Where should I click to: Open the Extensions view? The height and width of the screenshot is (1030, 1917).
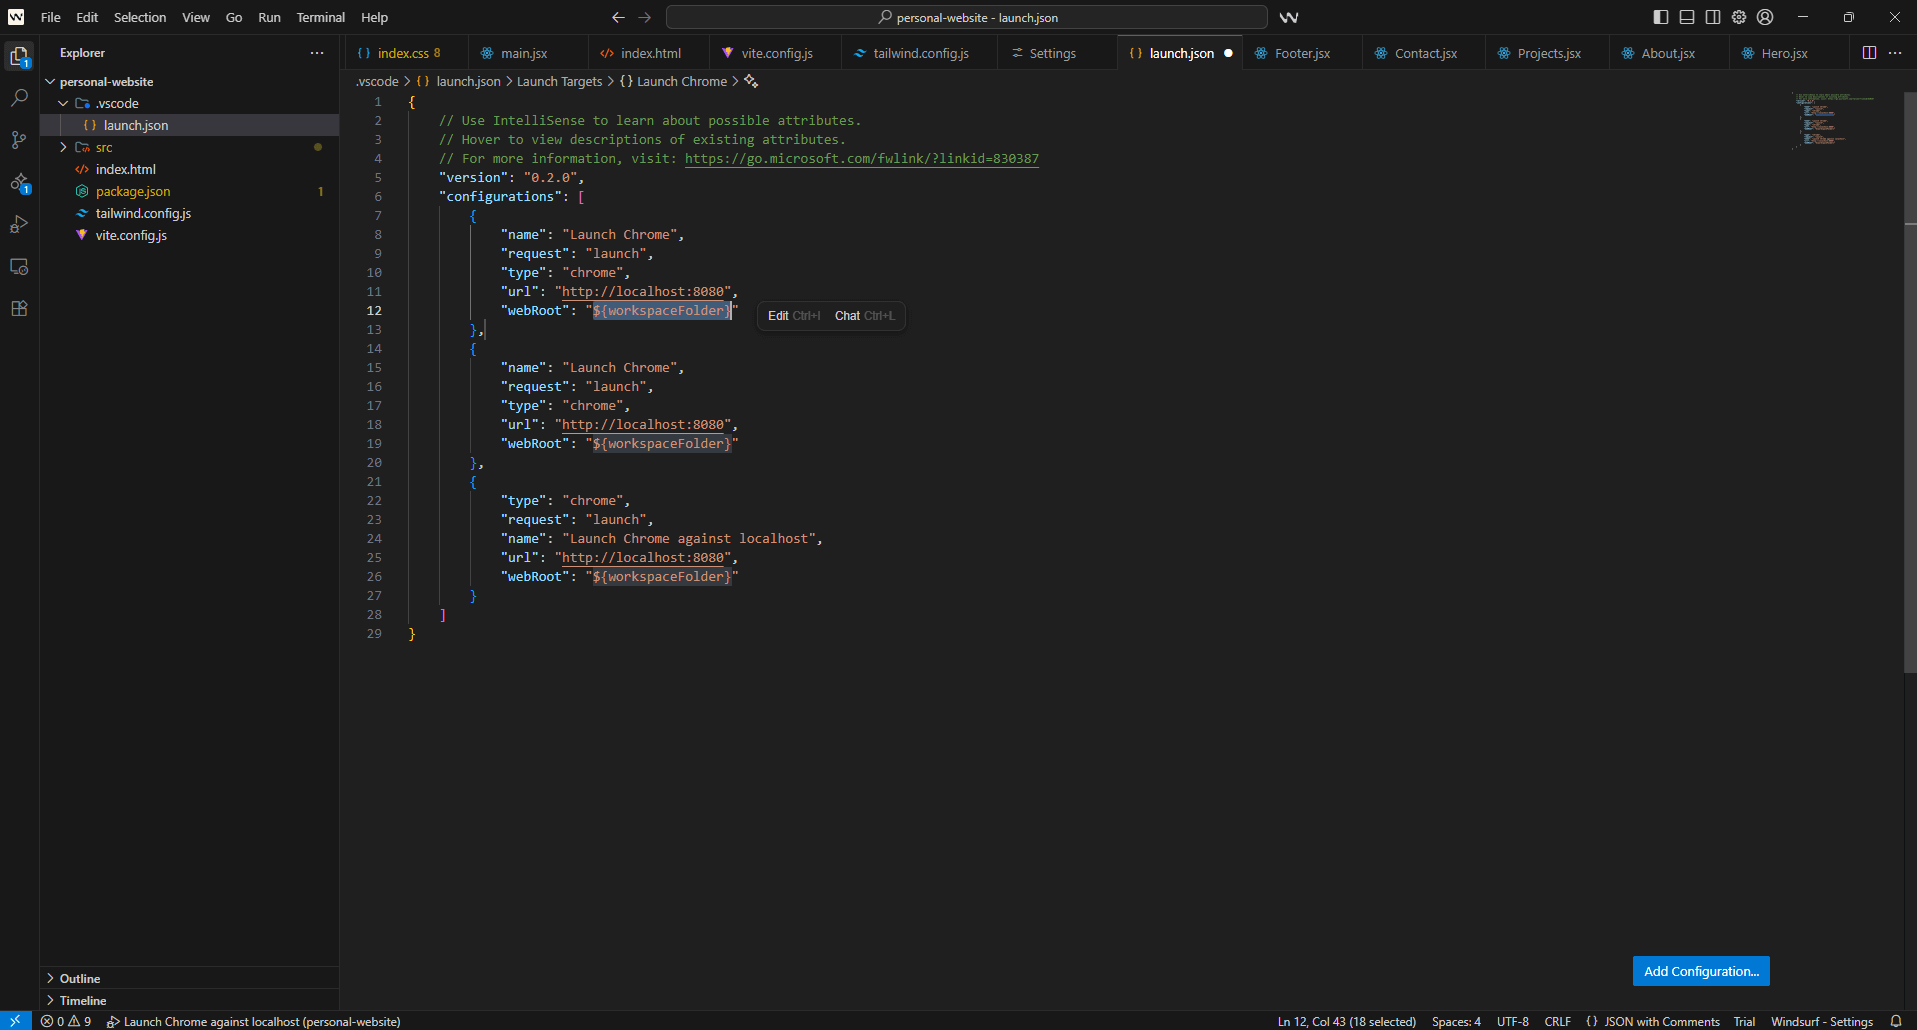point(19,309)
